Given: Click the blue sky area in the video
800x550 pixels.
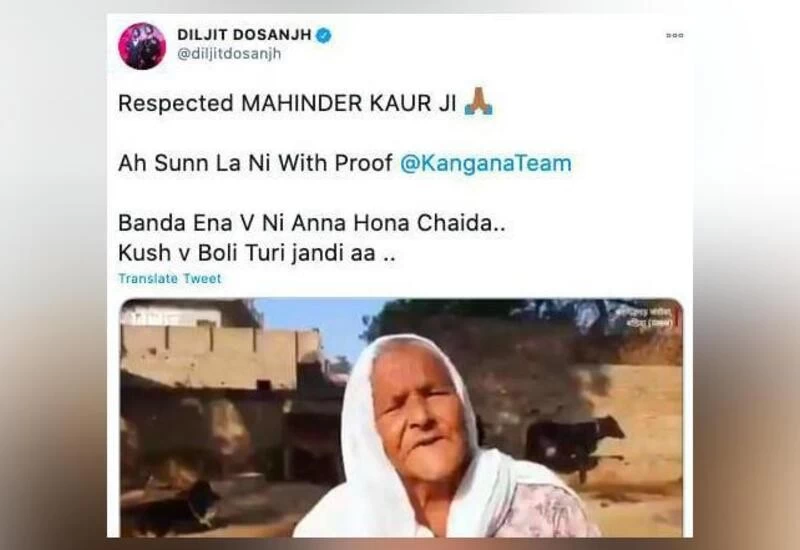Looking at the screenshot, I should [x=316, y=327].
